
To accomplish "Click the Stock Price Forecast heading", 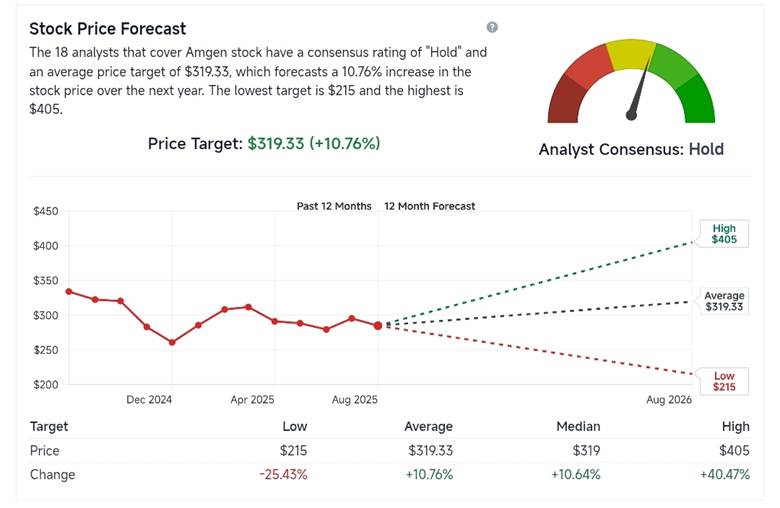I will pyautogui.click(x=107, y=28).
